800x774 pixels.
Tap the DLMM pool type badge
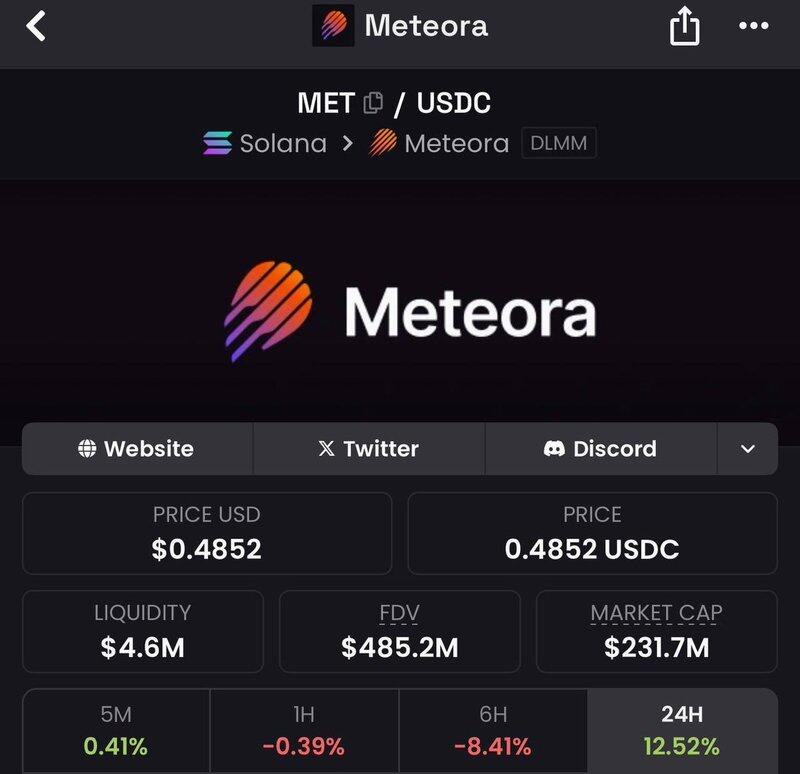pyautogui.click(x=559, y=144)
